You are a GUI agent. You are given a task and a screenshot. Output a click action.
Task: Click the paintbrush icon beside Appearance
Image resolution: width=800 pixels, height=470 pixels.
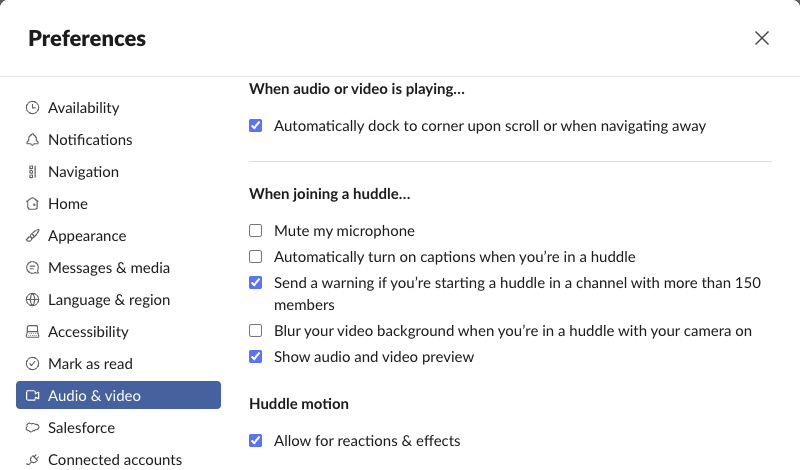pyautogui.click(x=32, y=236)
